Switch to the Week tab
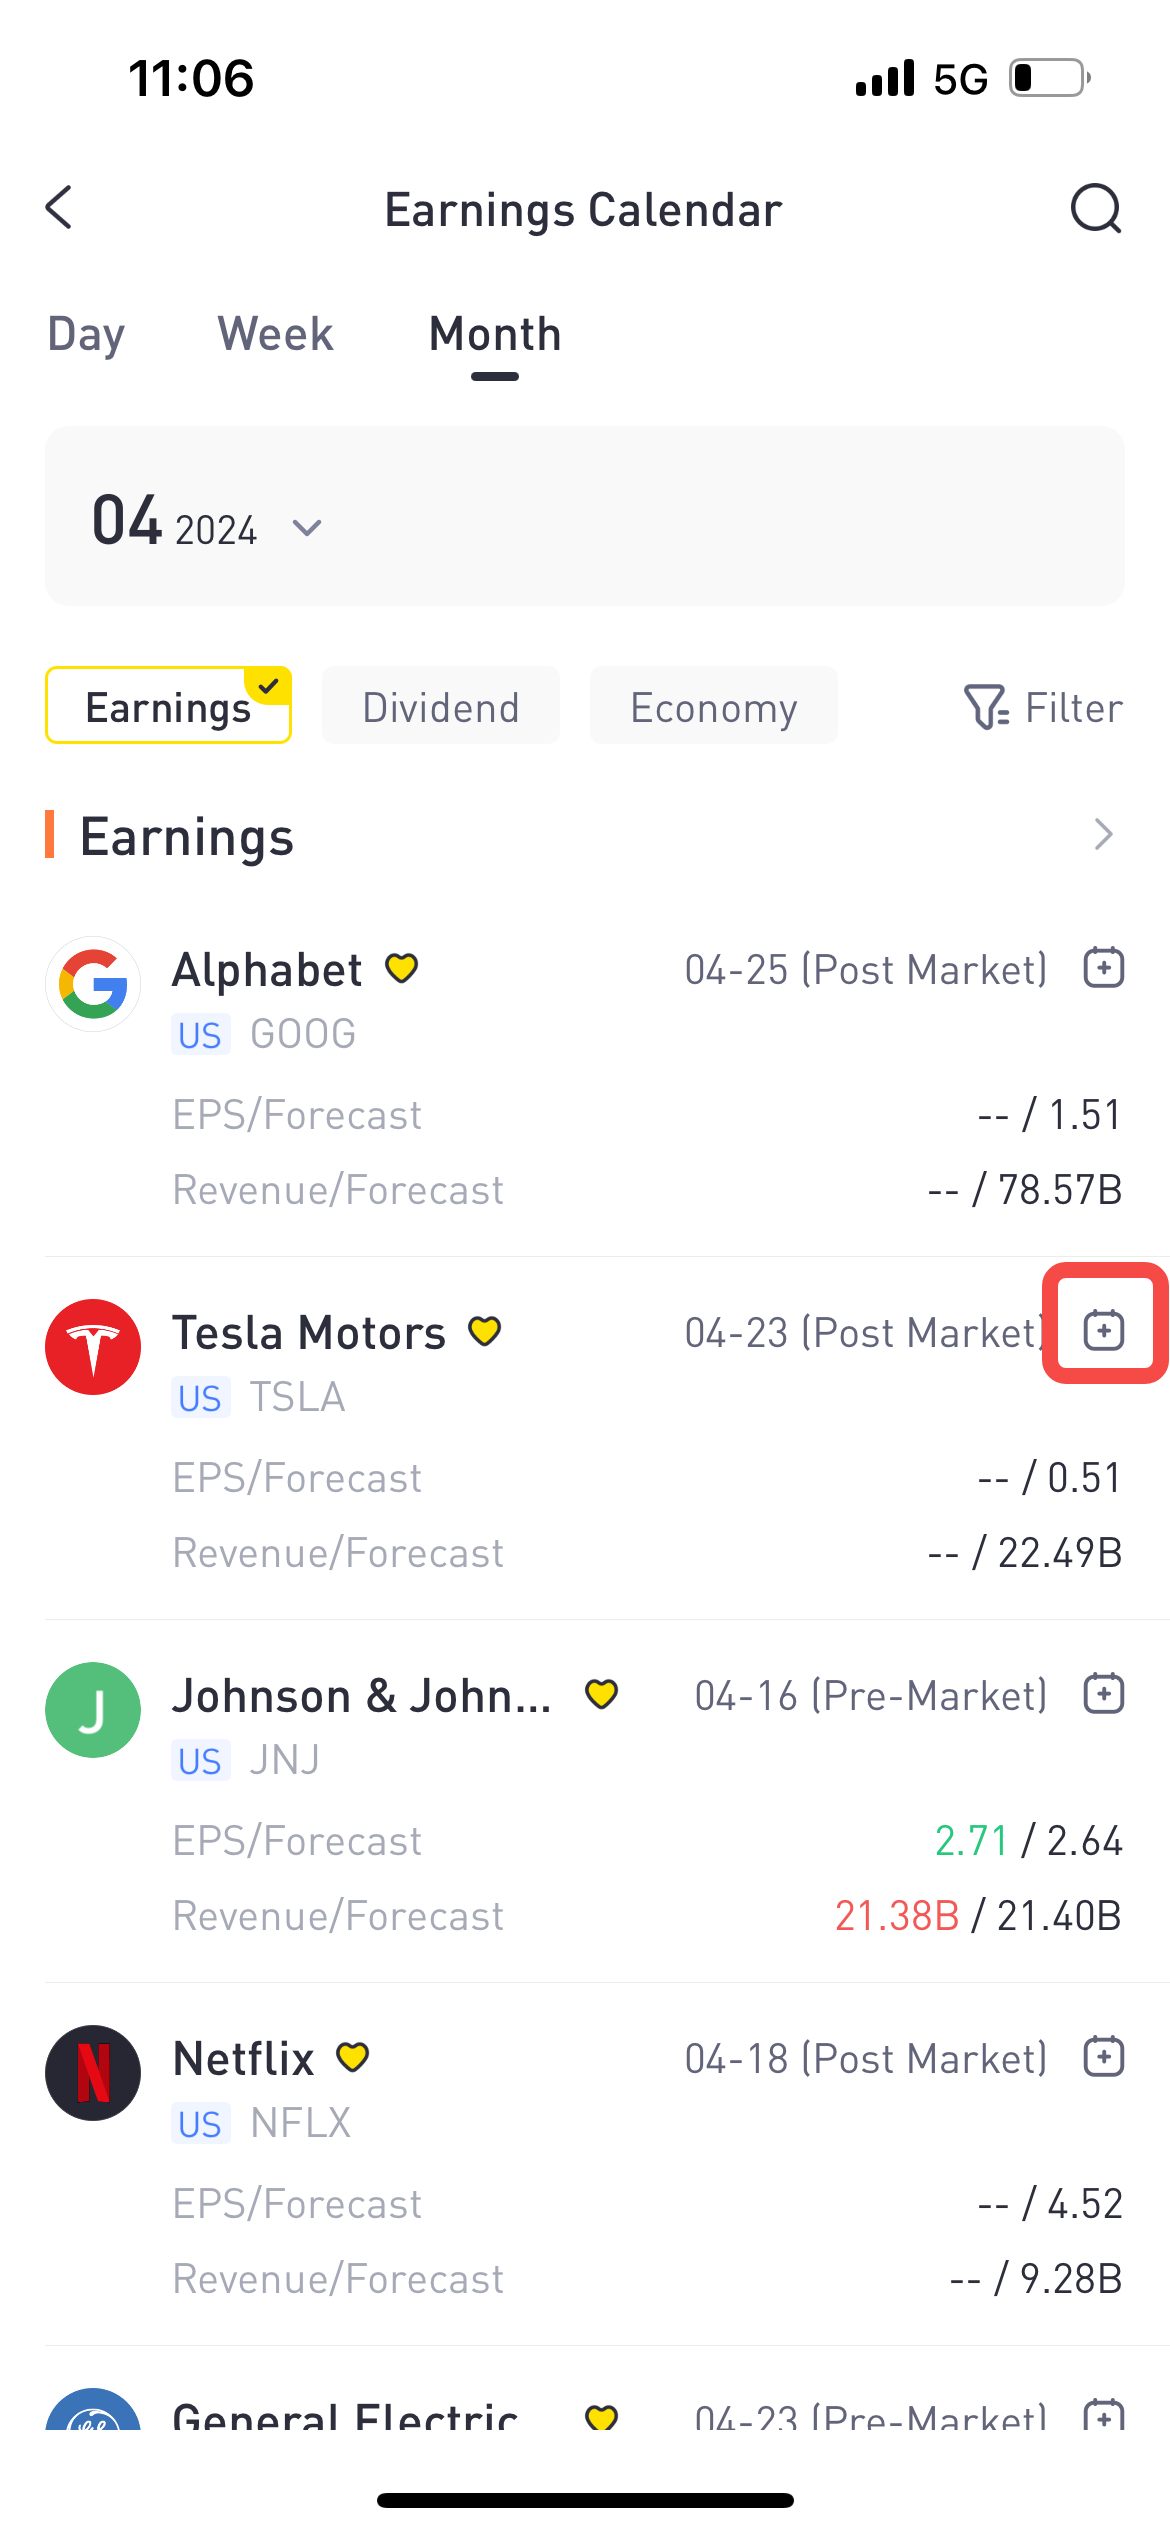Screen dimensions: 1170x2532 coord(275,335)
